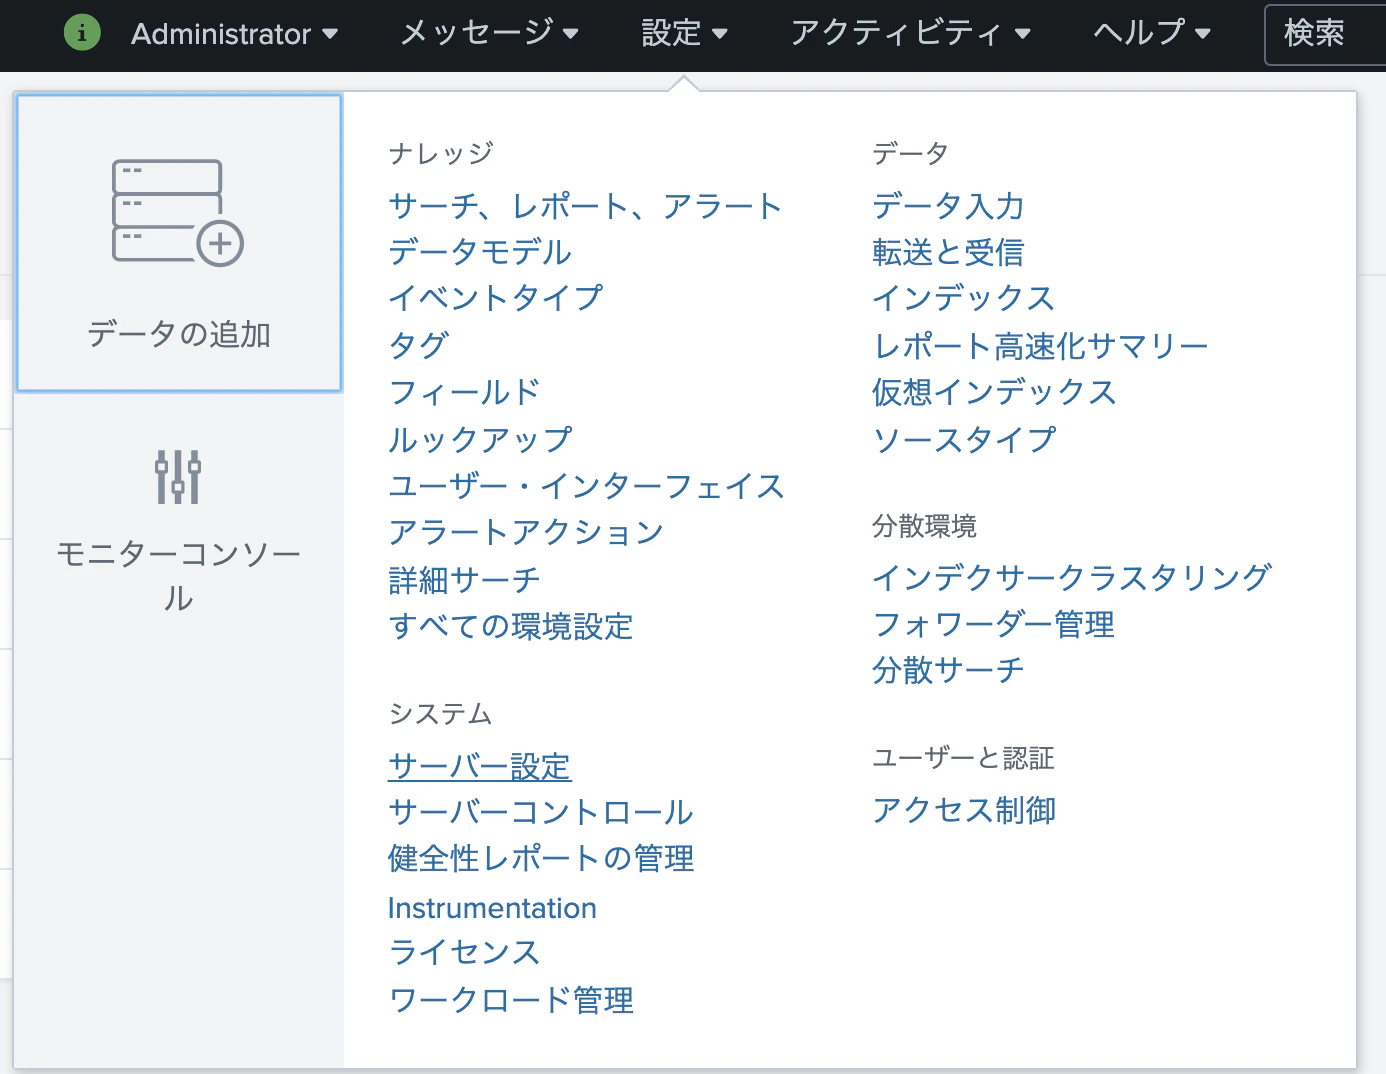Open インデクサークラスタリング settings
This screenshot has height=1074, width=1386.
(1072, 577)
